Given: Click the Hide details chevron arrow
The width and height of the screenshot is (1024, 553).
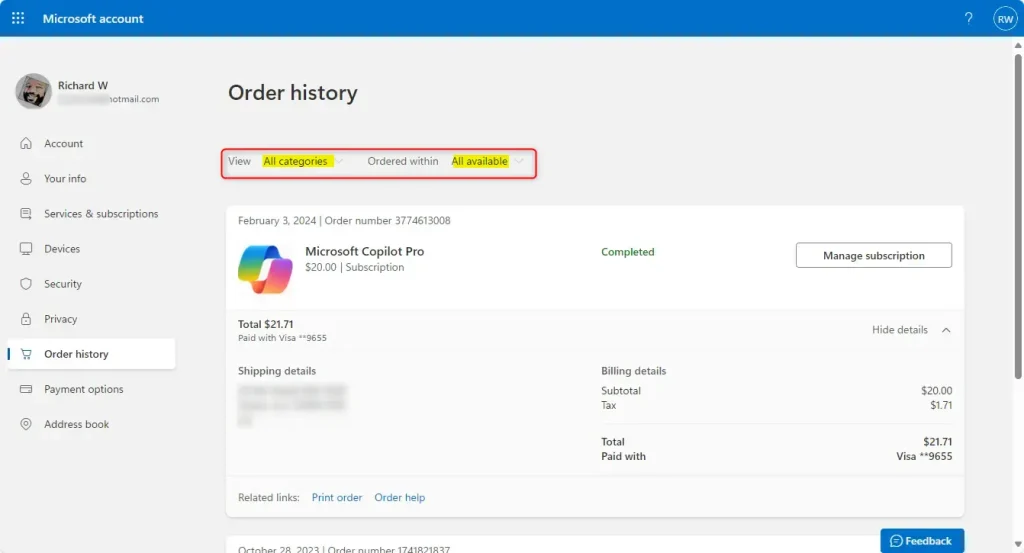Looking at the screenshot, I should click(x=946, y=330).
